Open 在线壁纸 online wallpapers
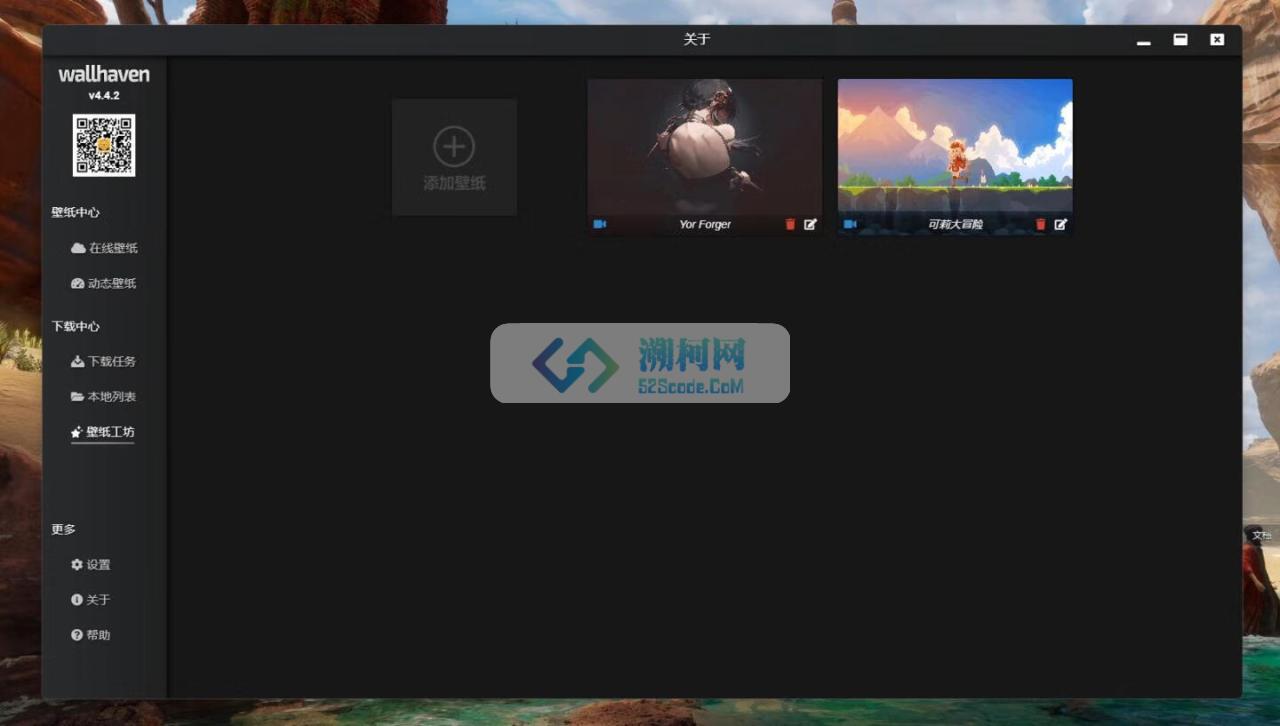The height and width of the screenshot is (726, 1280). [x=104, y=248]
